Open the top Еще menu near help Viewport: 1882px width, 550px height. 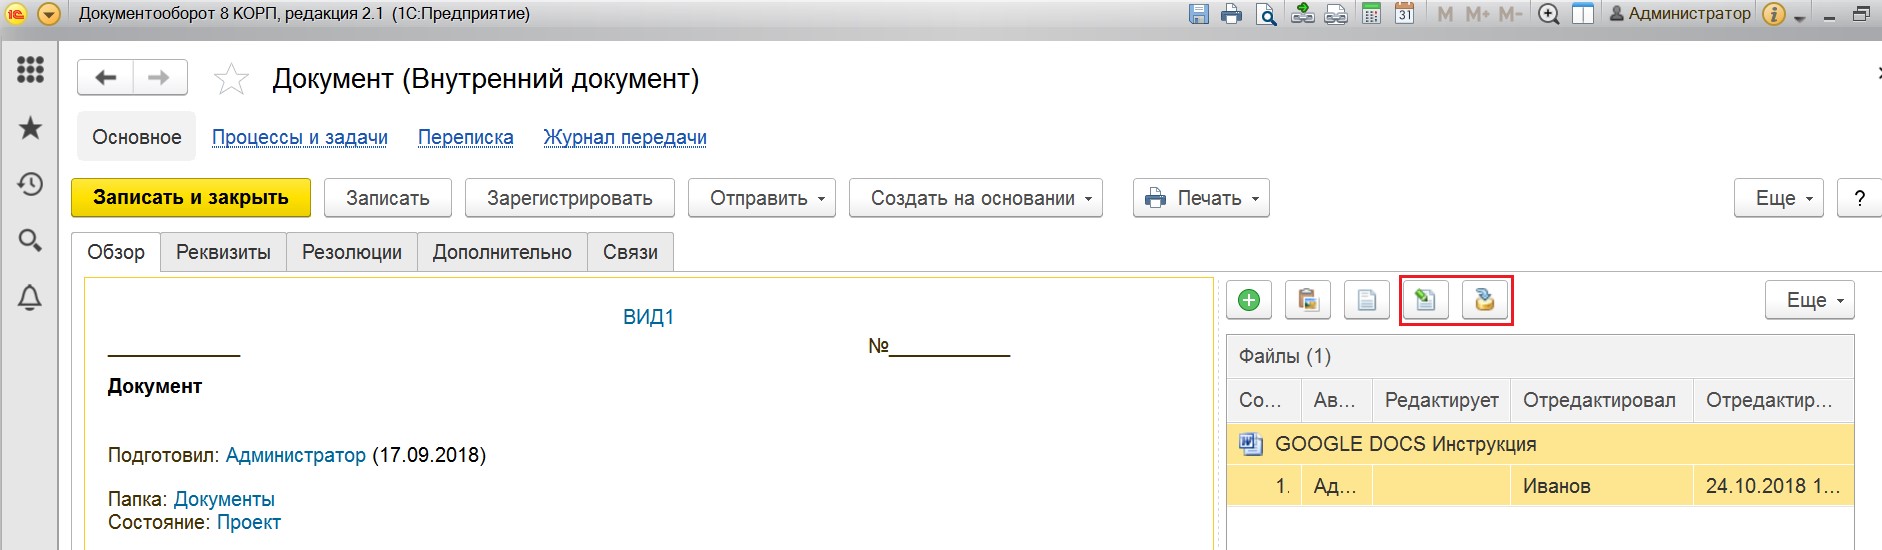click(1779, 198)
